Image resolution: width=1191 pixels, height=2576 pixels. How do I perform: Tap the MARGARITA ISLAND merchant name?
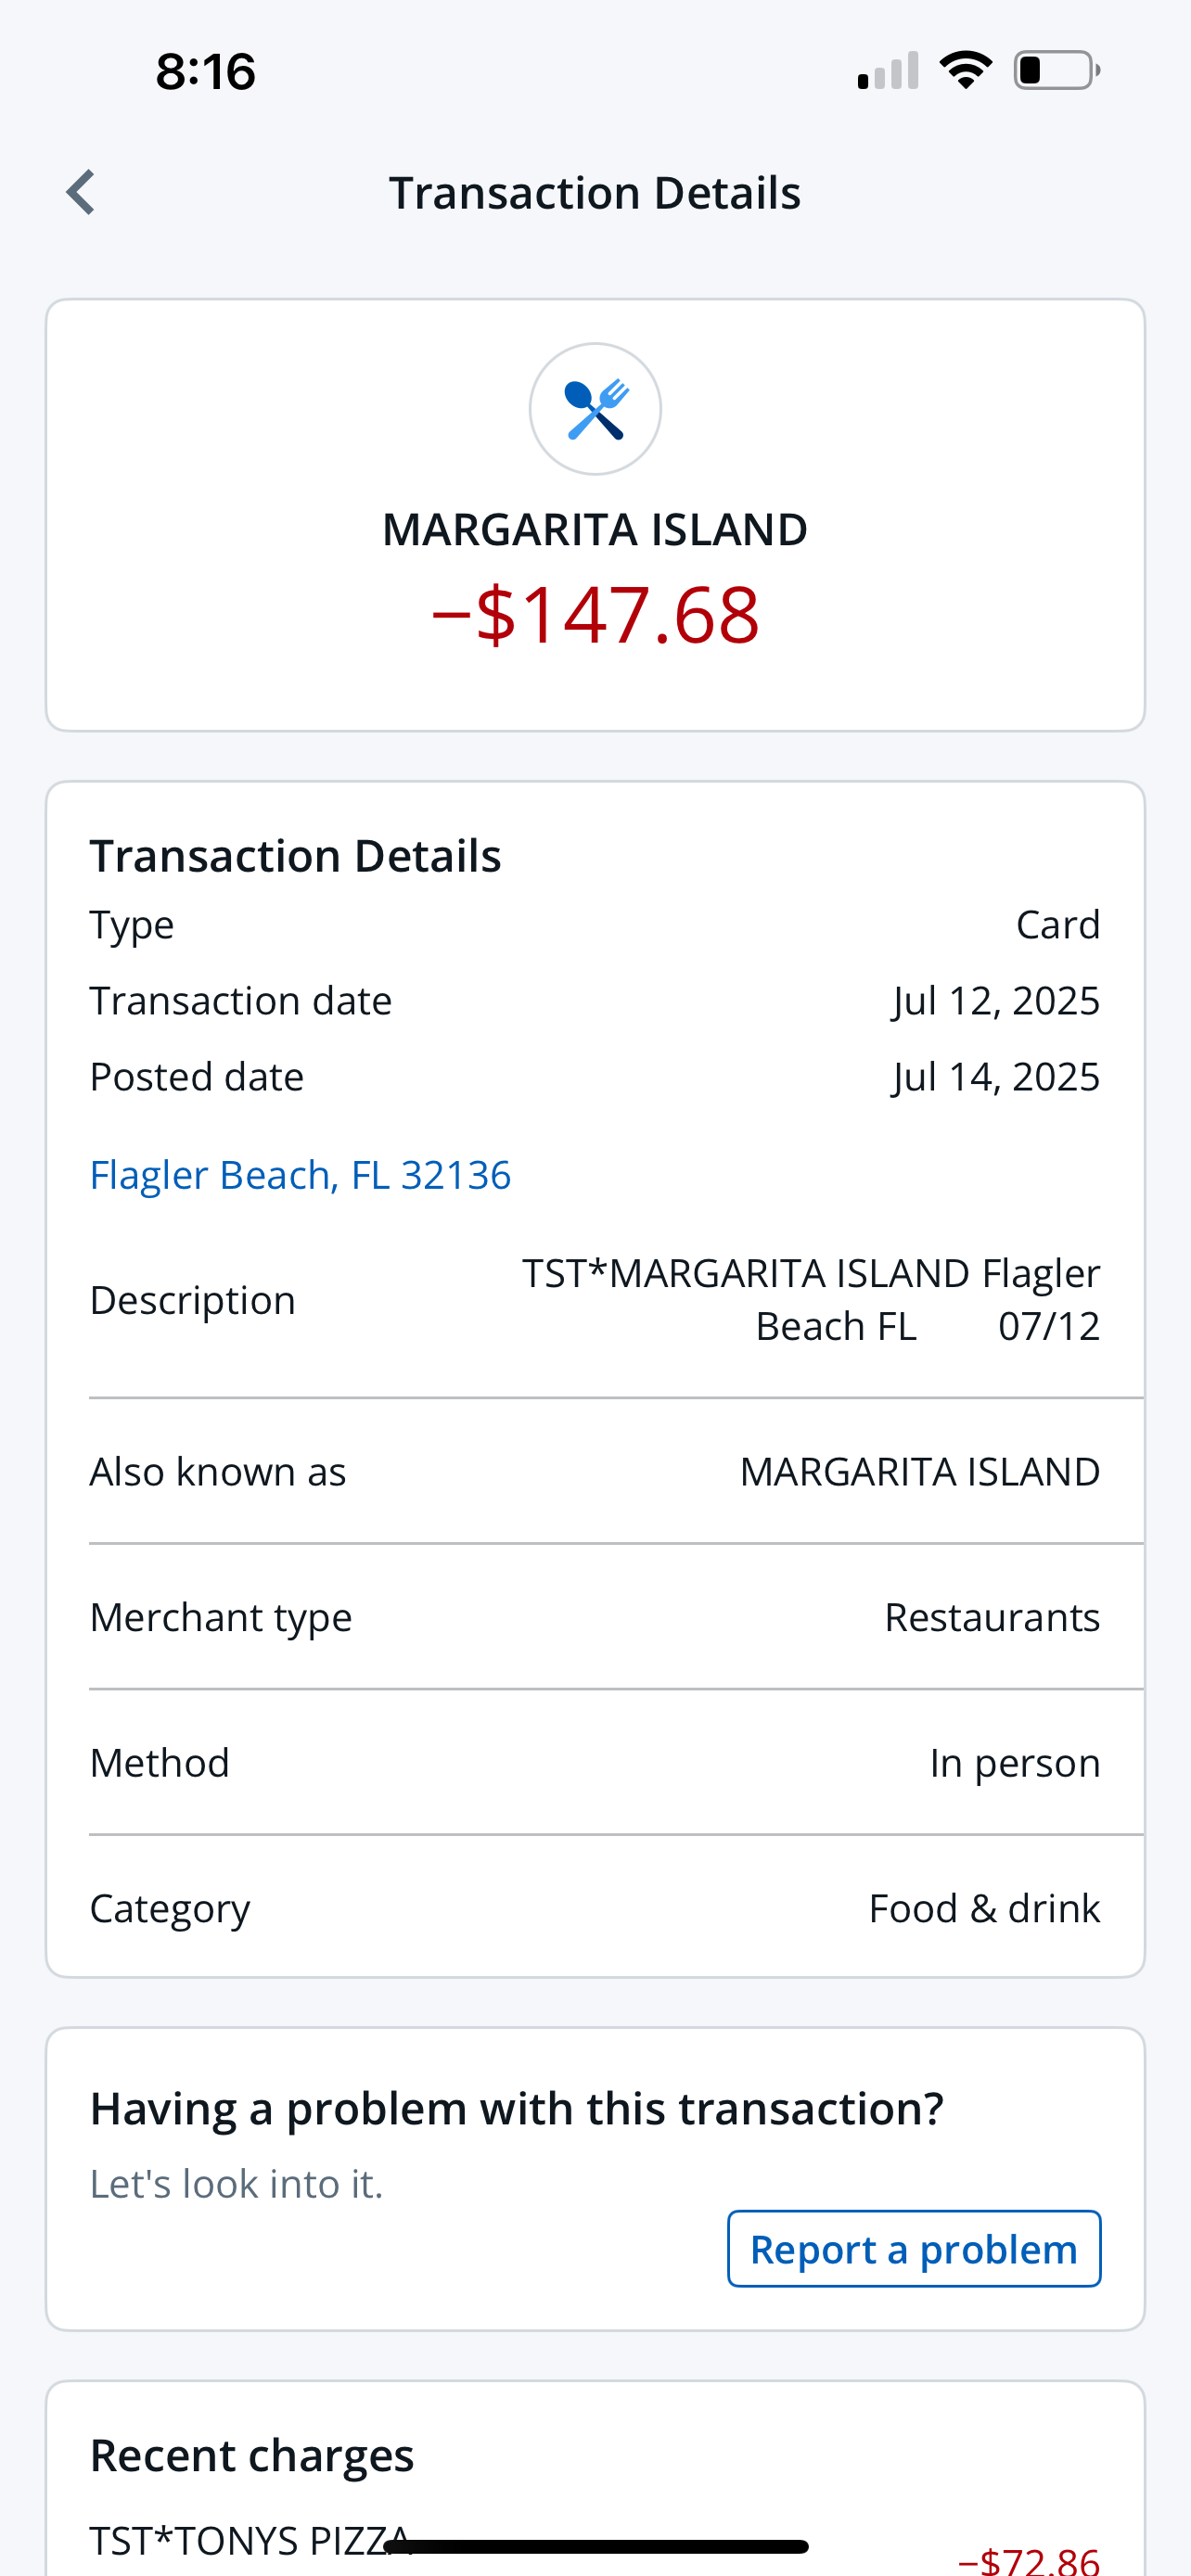595,530
